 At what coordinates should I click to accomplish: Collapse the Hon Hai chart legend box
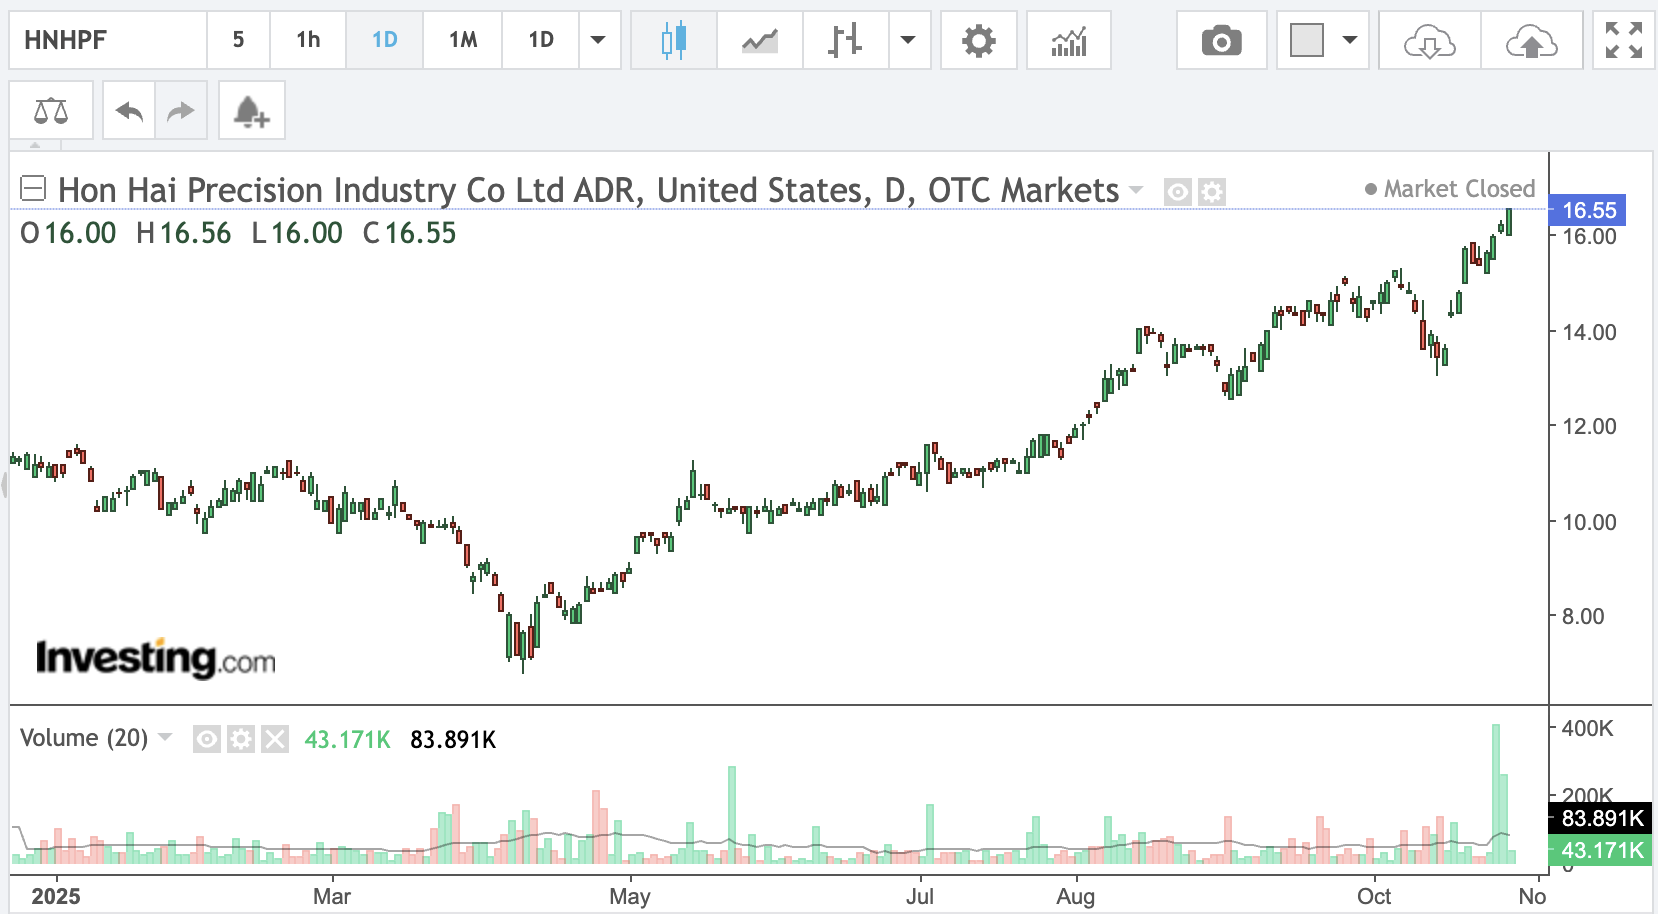[x=33, y=188]
